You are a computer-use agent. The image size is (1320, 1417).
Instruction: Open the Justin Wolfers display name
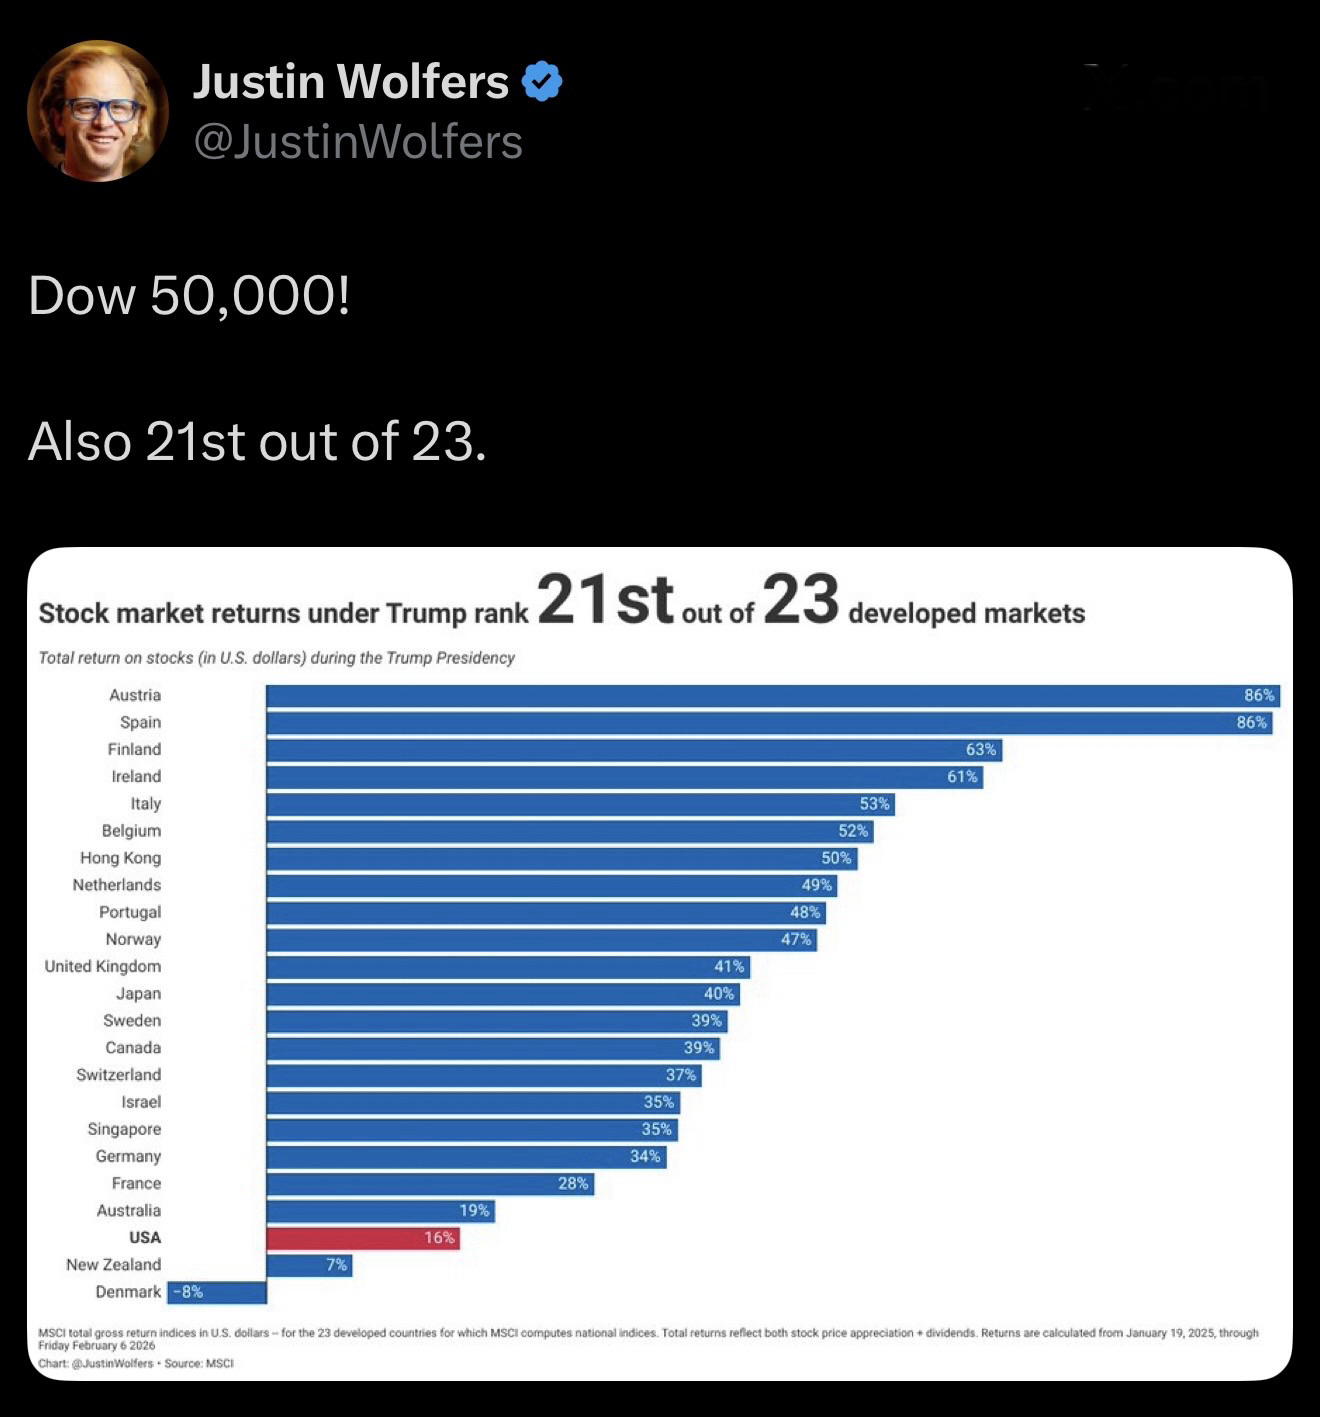(x=350, y=82)
